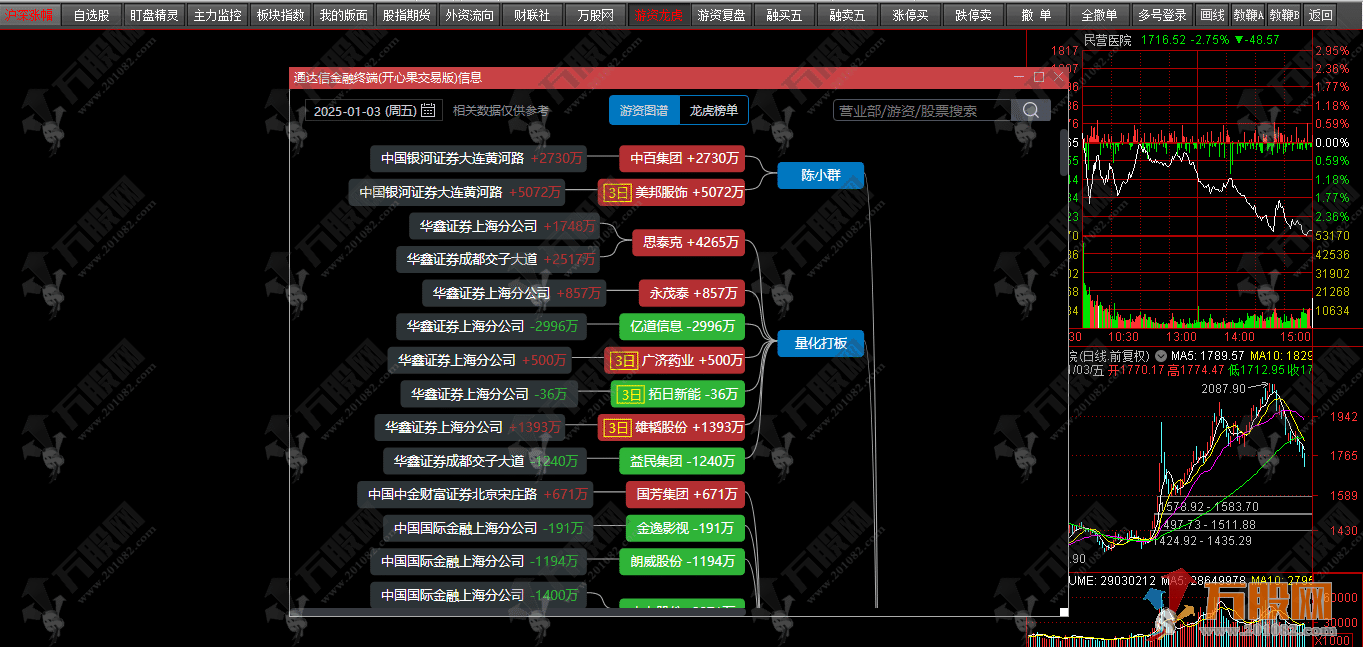Click the 教鞭B toolbar button
This screenshot has height=647, width=1363.
pyautogui.click(x=1284, y=15)
